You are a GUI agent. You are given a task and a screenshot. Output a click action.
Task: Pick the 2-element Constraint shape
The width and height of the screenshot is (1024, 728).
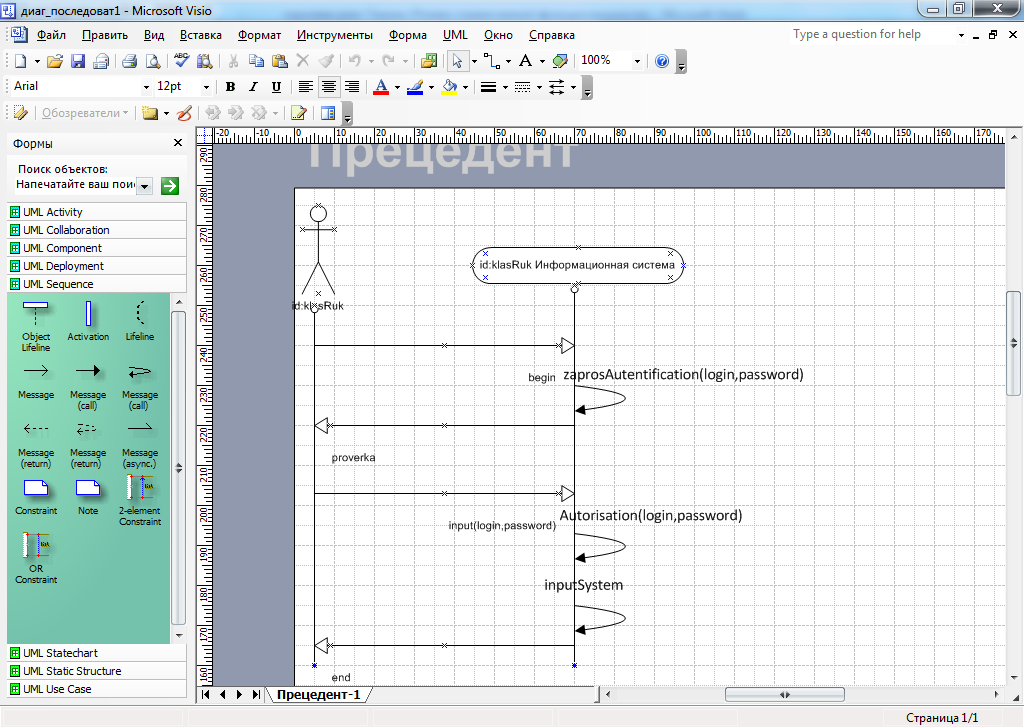point(140,501)
